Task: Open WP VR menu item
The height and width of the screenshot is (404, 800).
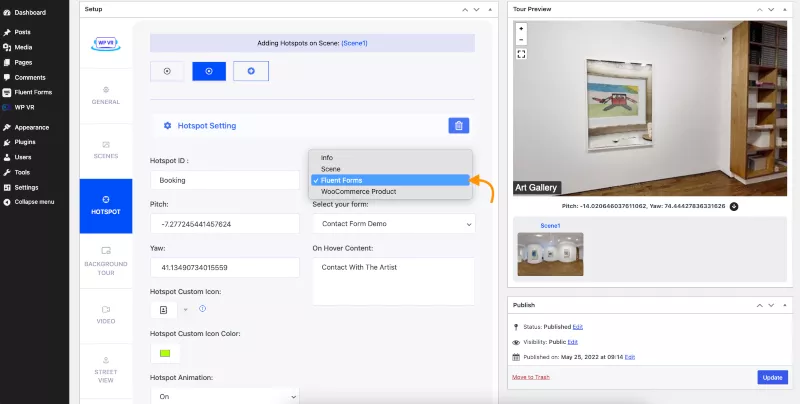Action: (19, 108)
